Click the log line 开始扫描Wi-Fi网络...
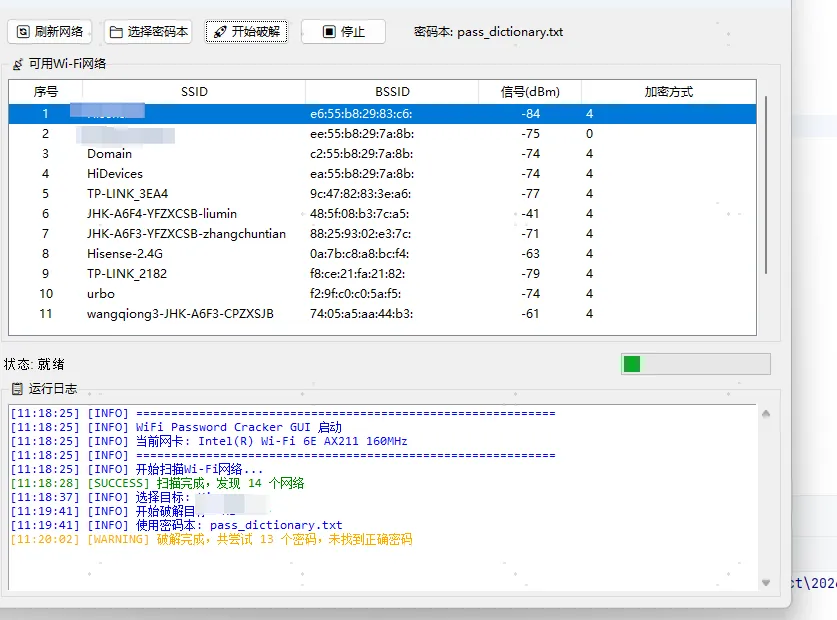Screen dimensions: 837x620 137,469
